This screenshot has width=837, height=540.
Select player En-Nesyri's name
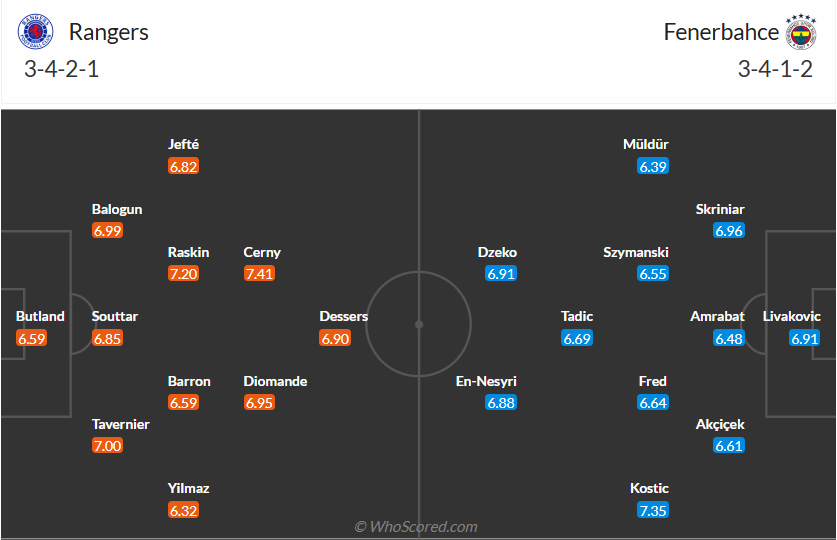(x=487, y=381)
